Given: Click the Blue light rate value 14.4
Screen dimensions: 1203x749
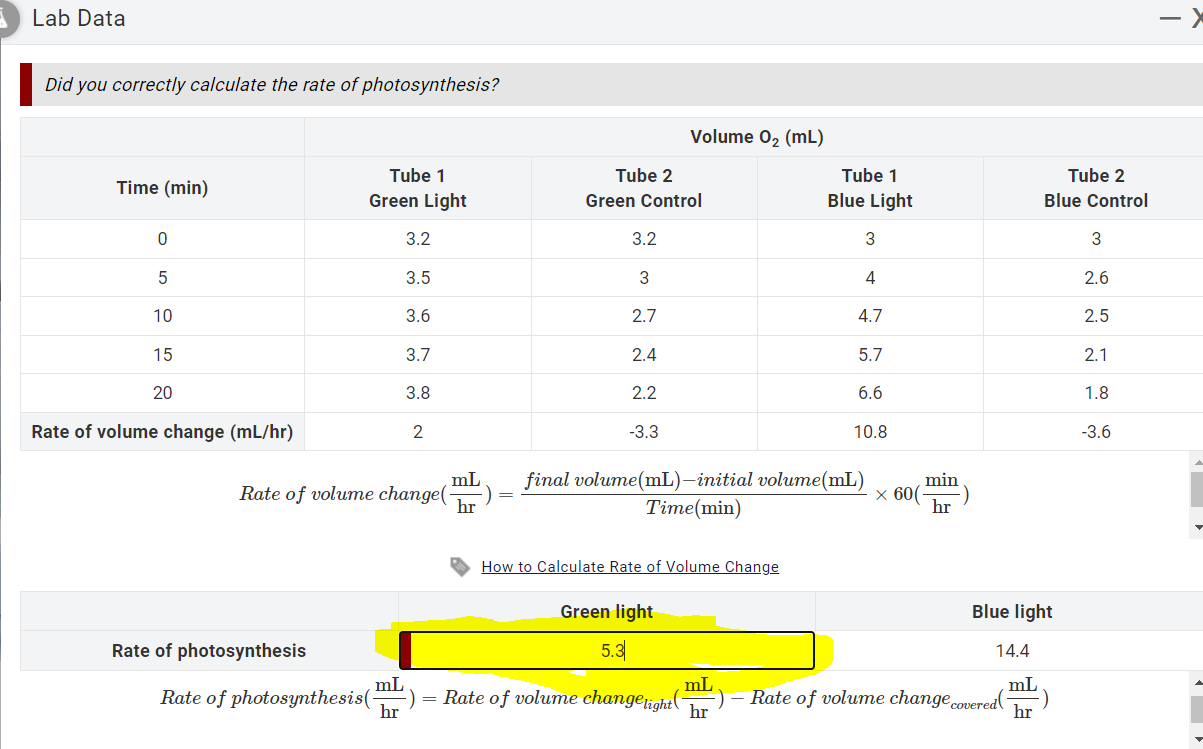Looking at the screenshot, I should (1013, 650).
